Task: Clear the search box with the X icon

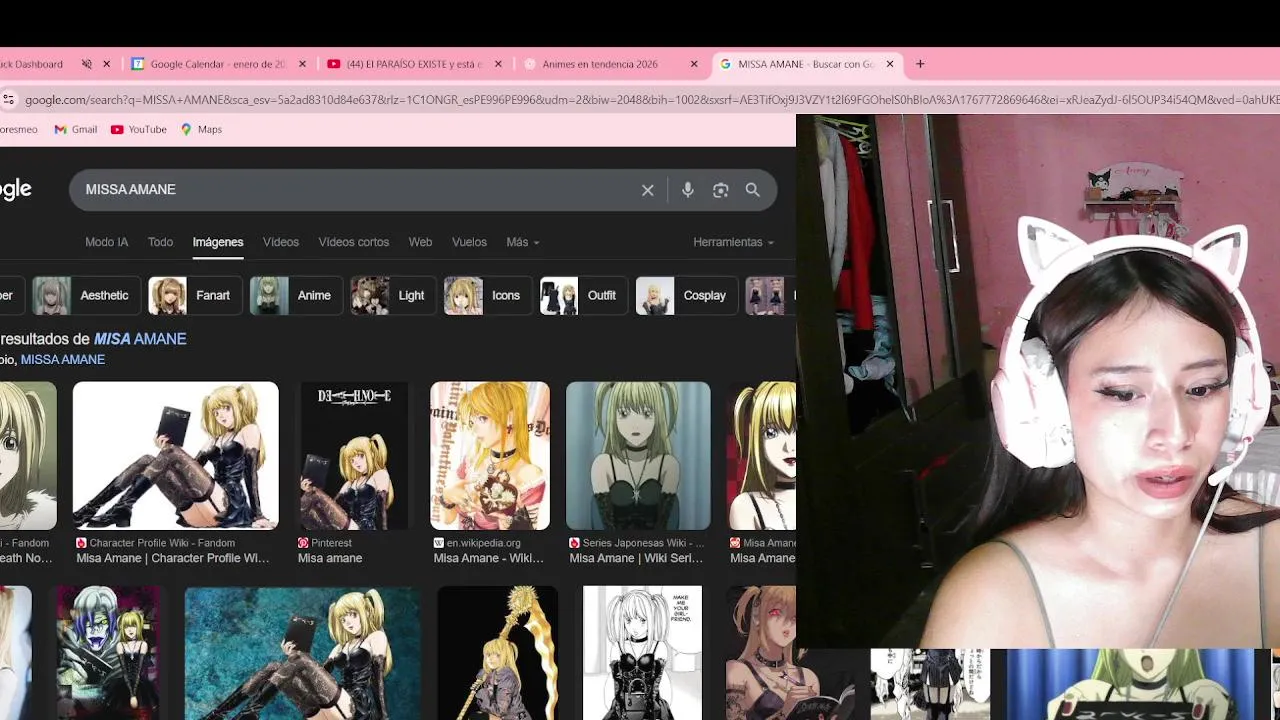Action: click(x=648, y=190)
